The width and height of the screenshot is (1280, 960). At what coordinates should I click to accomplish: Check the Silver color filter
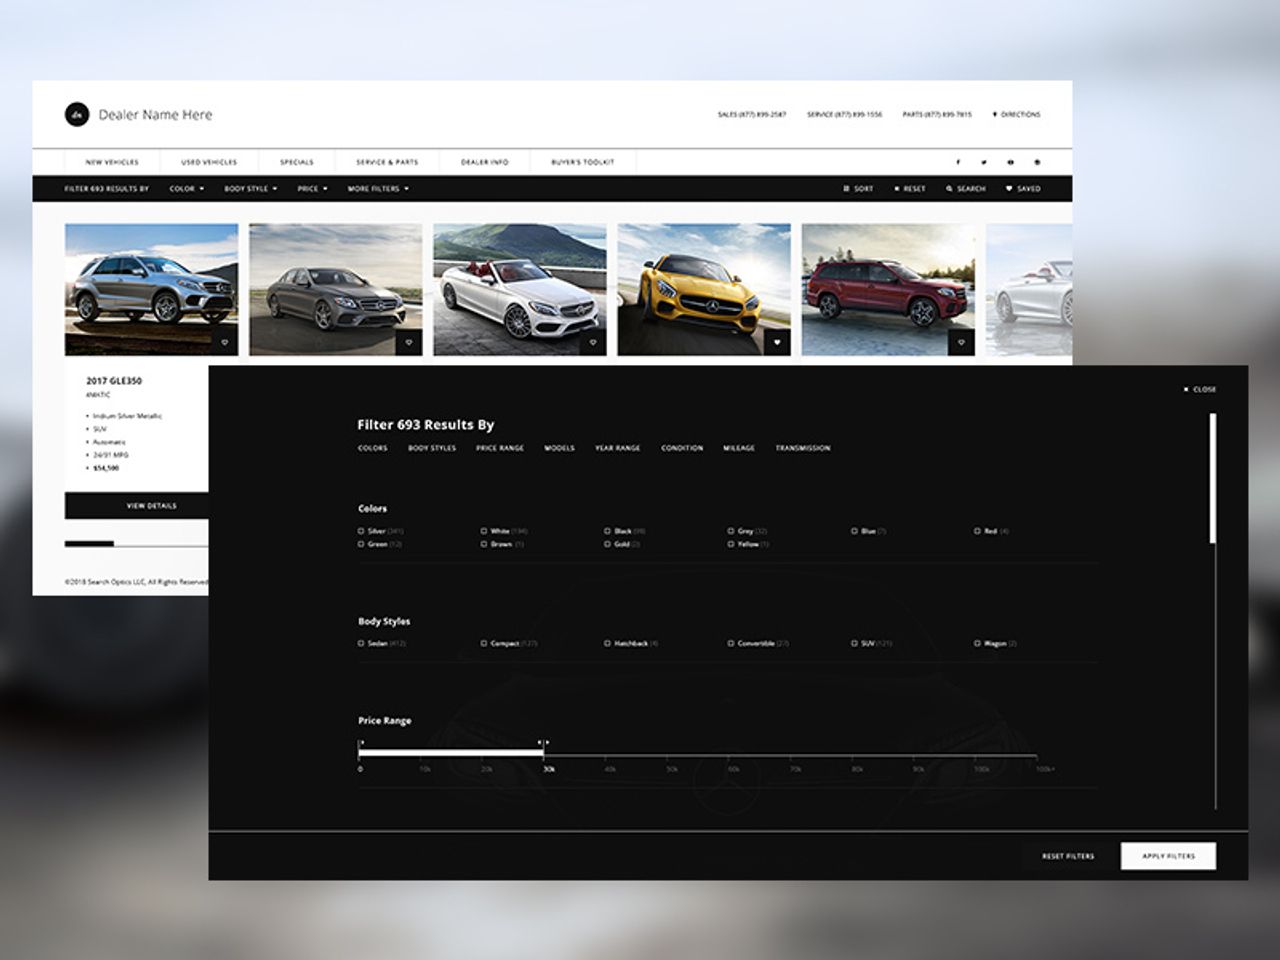(x=361, y=531)
